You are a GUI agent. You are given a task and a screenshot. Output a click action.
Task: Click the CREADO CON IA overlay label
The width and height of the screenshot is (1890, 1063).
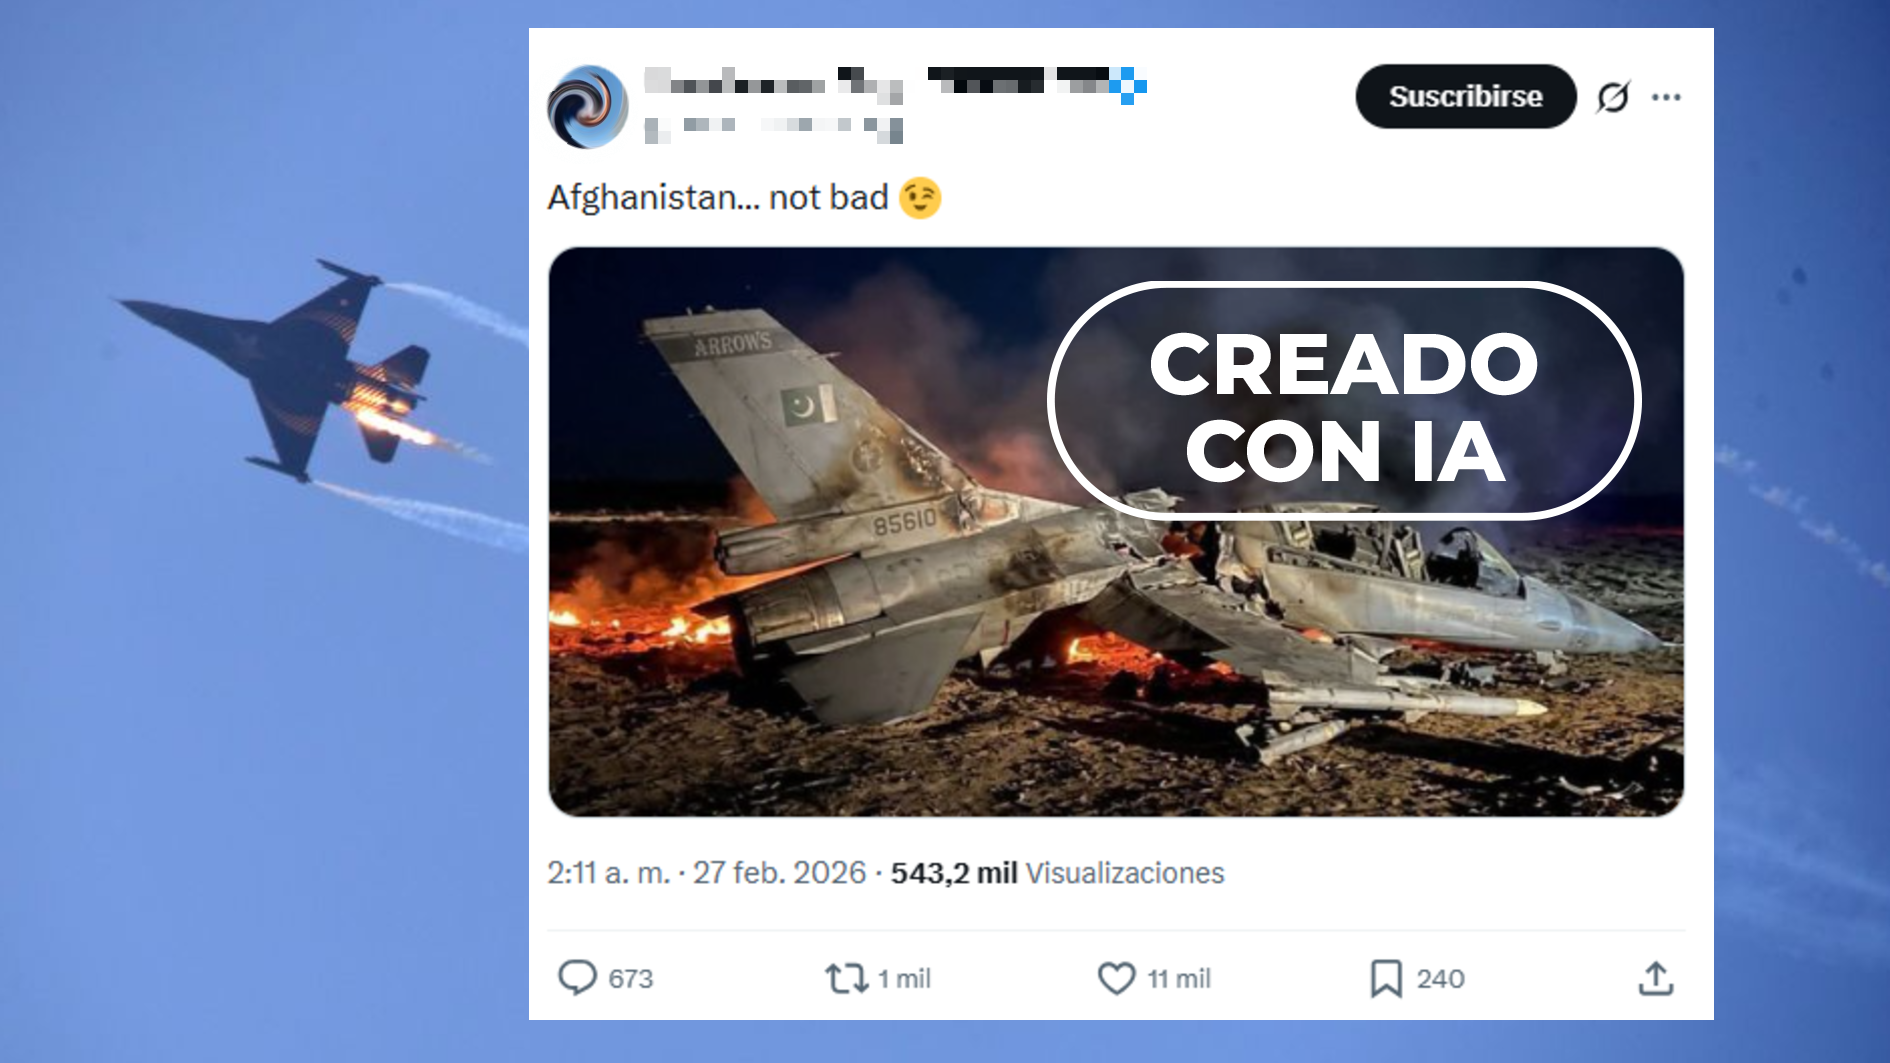[x=1344, y=402]
